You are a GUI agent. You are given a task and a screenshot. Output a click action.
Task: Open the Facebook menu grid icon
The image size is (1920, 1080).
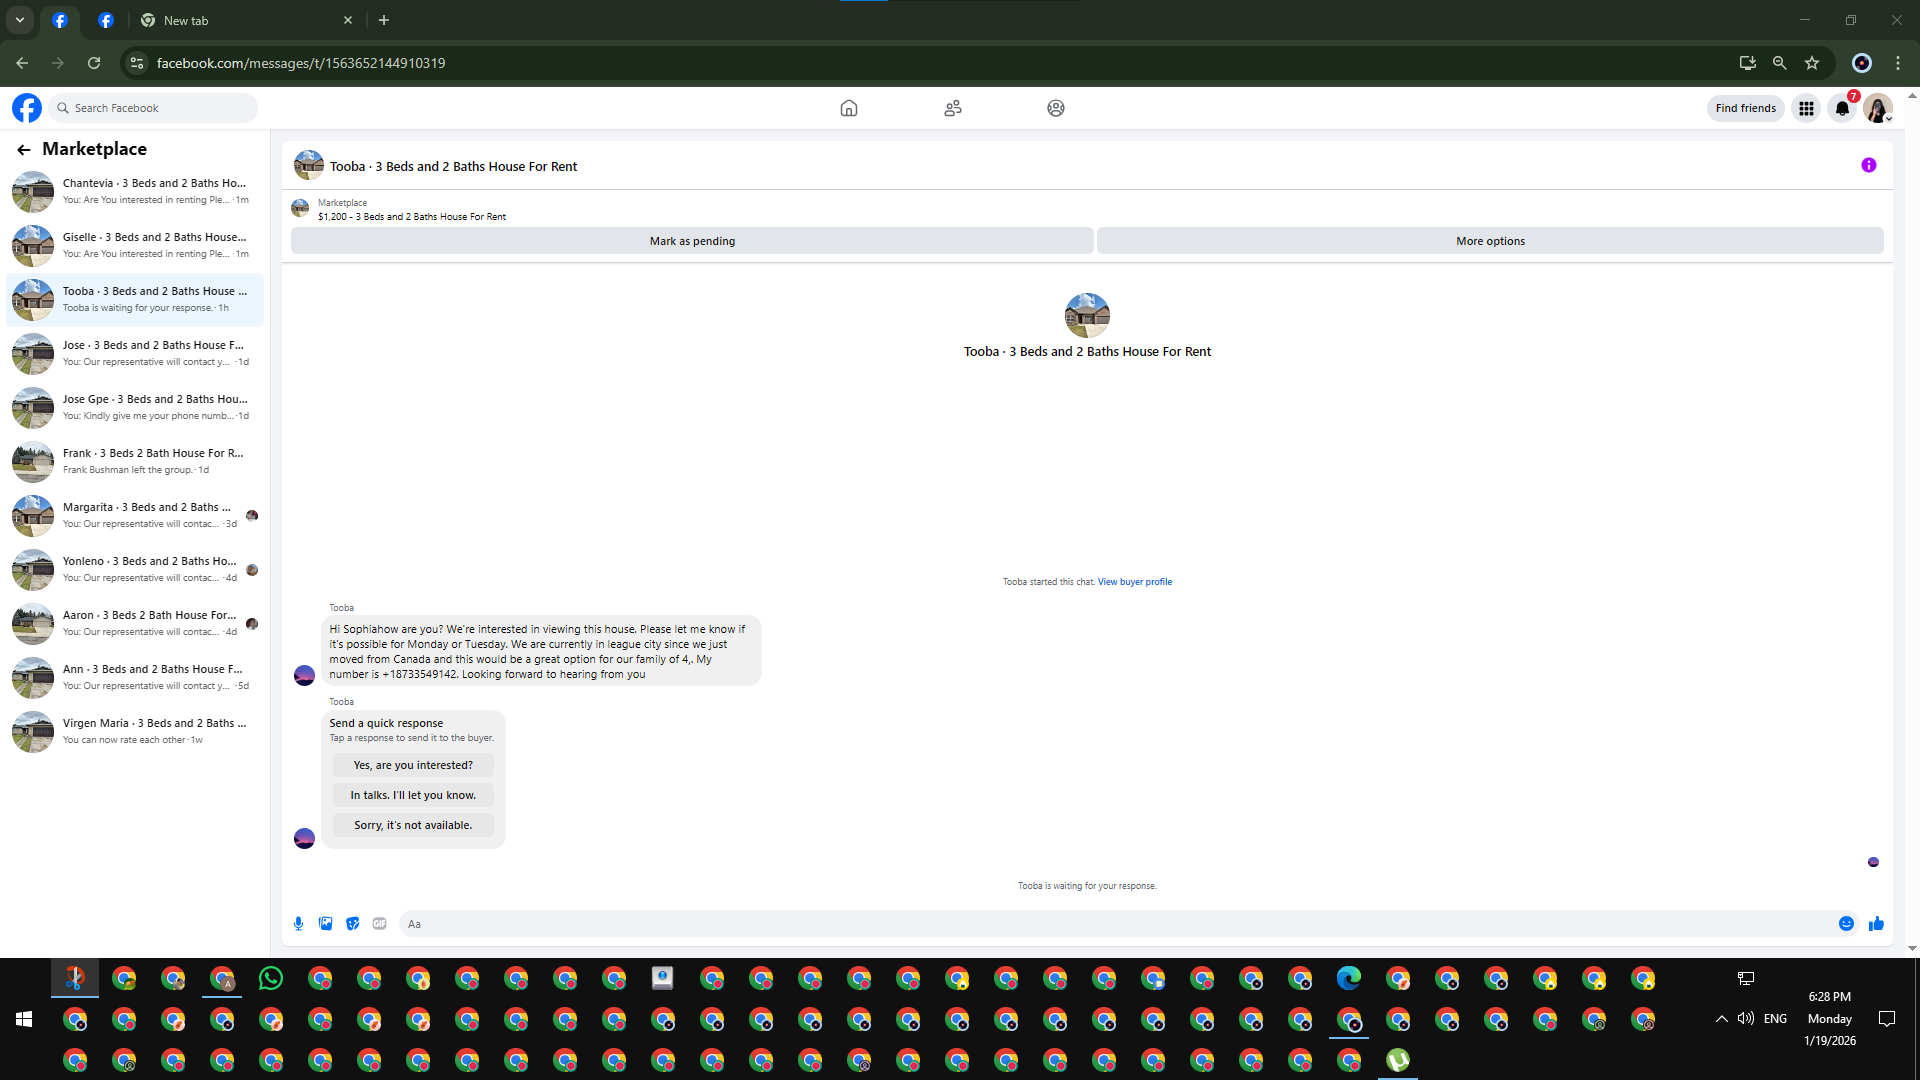(1806, 108)
